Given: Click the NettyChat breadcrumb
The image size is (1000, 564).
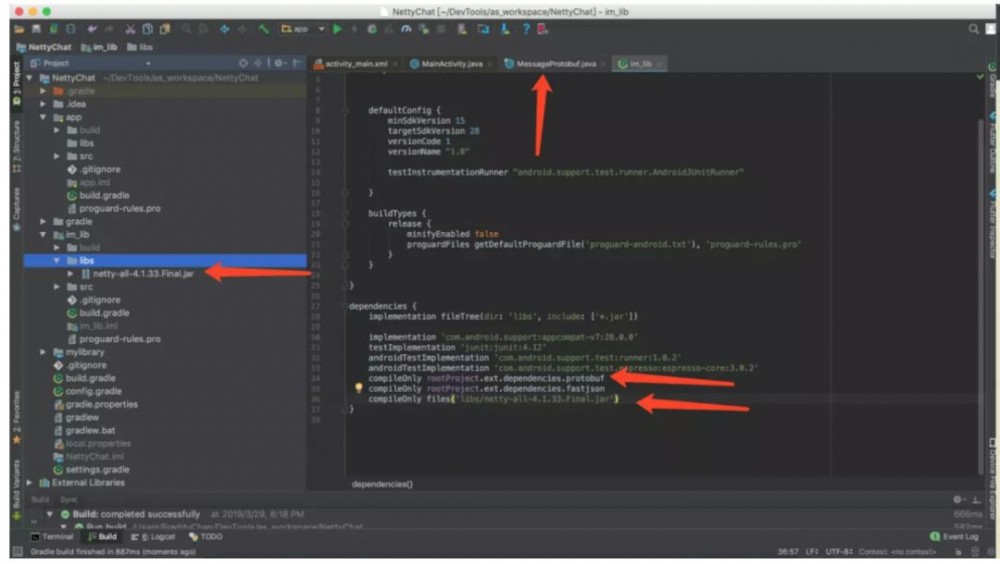Looking at the screenshot, I should (43, 47).
